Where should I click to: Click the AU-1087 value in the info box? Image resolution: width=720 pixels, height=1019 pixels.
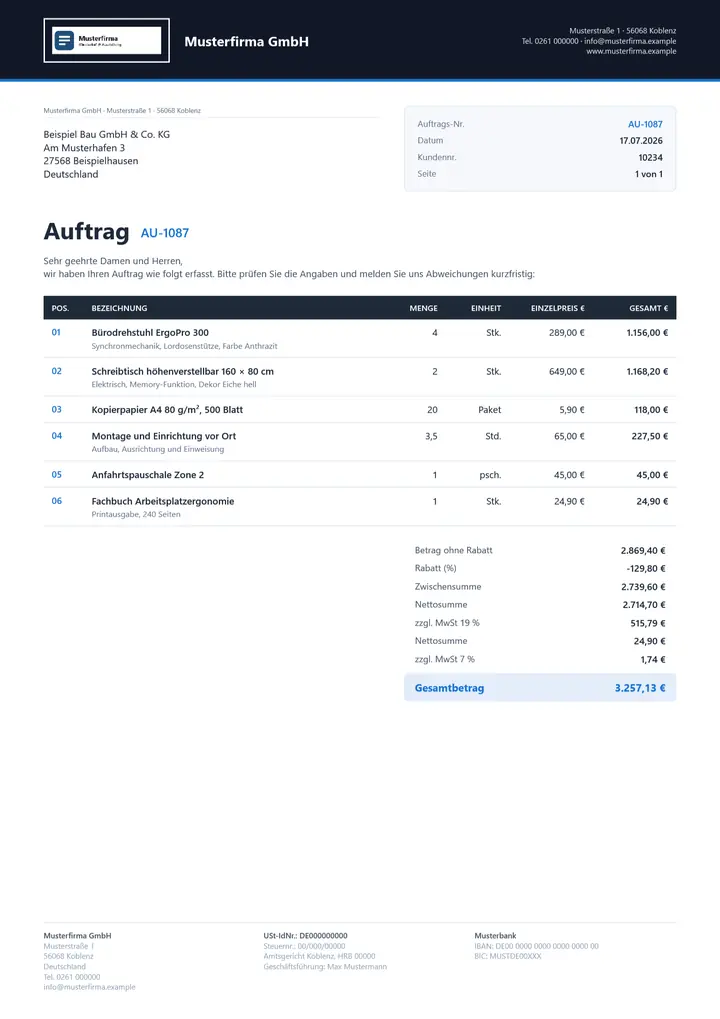pyautogui.click(x=645, y=124)
